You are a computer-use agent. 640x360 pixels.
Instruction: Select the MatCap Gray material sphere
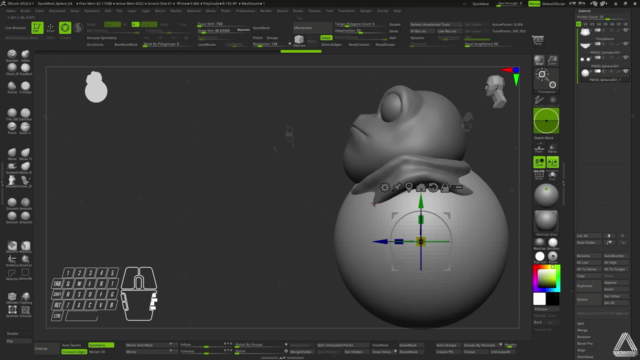pos(546,222)
